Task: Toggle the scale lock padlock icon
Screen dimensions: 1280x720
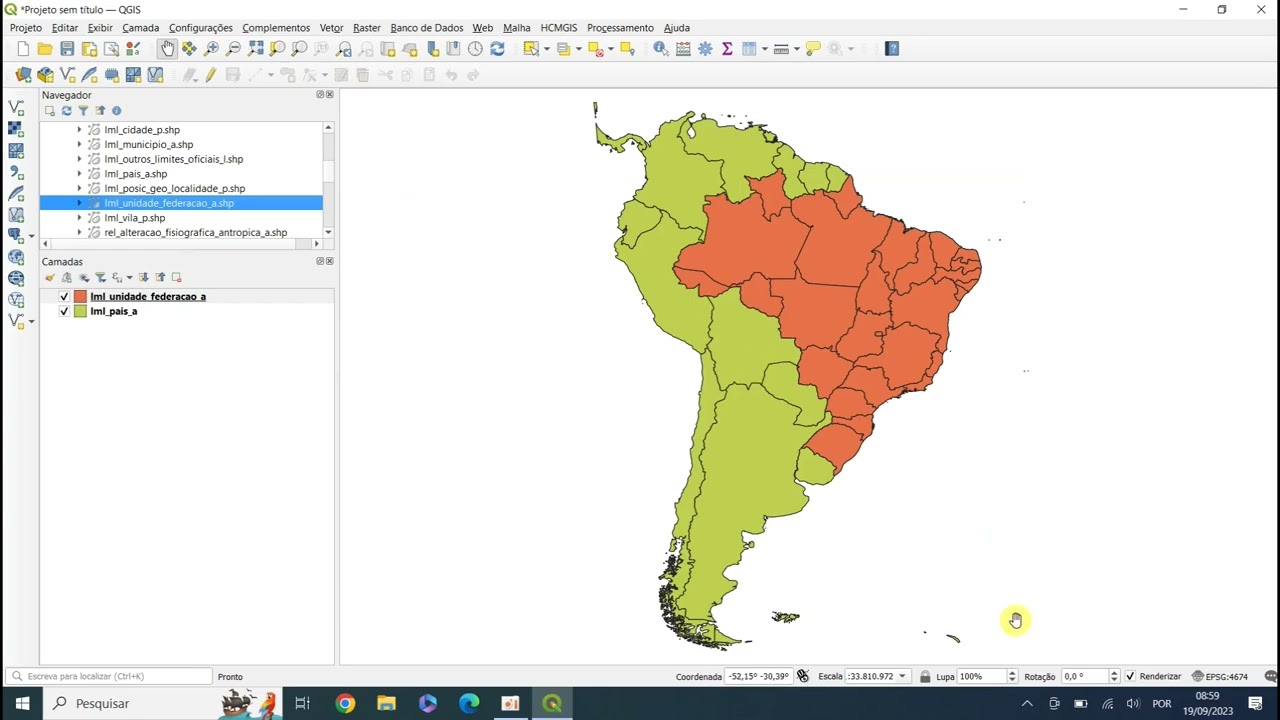Action: click(x=925, y=677)
